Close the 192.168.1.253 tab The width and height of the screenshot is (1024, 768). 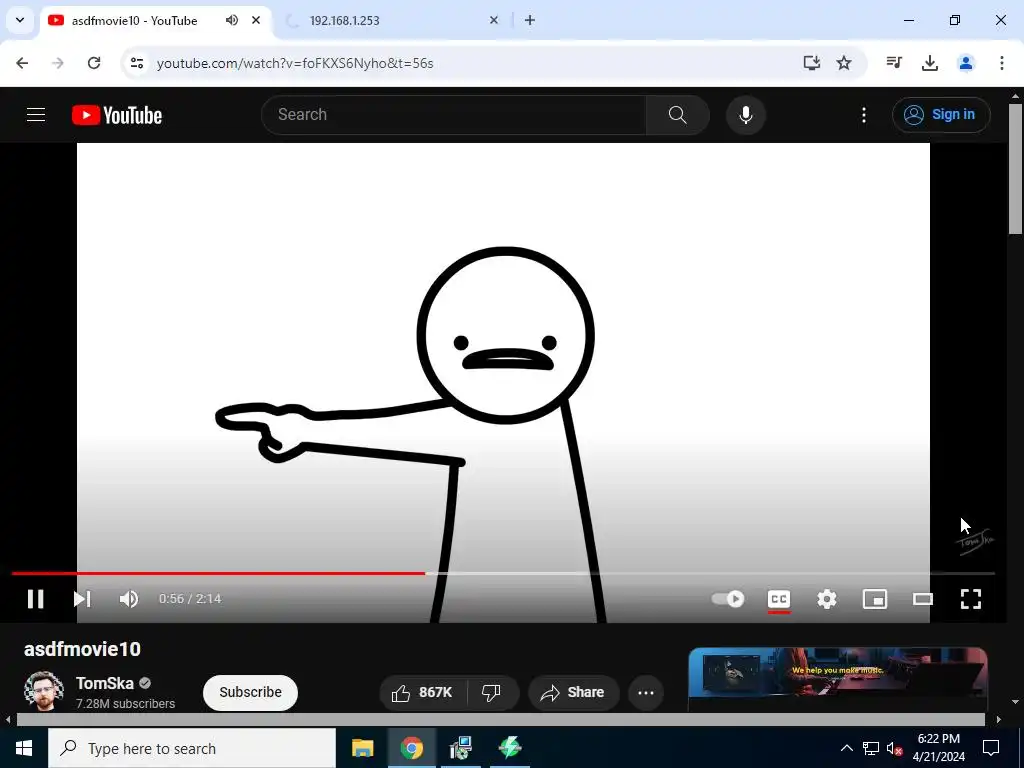(494, 20)
